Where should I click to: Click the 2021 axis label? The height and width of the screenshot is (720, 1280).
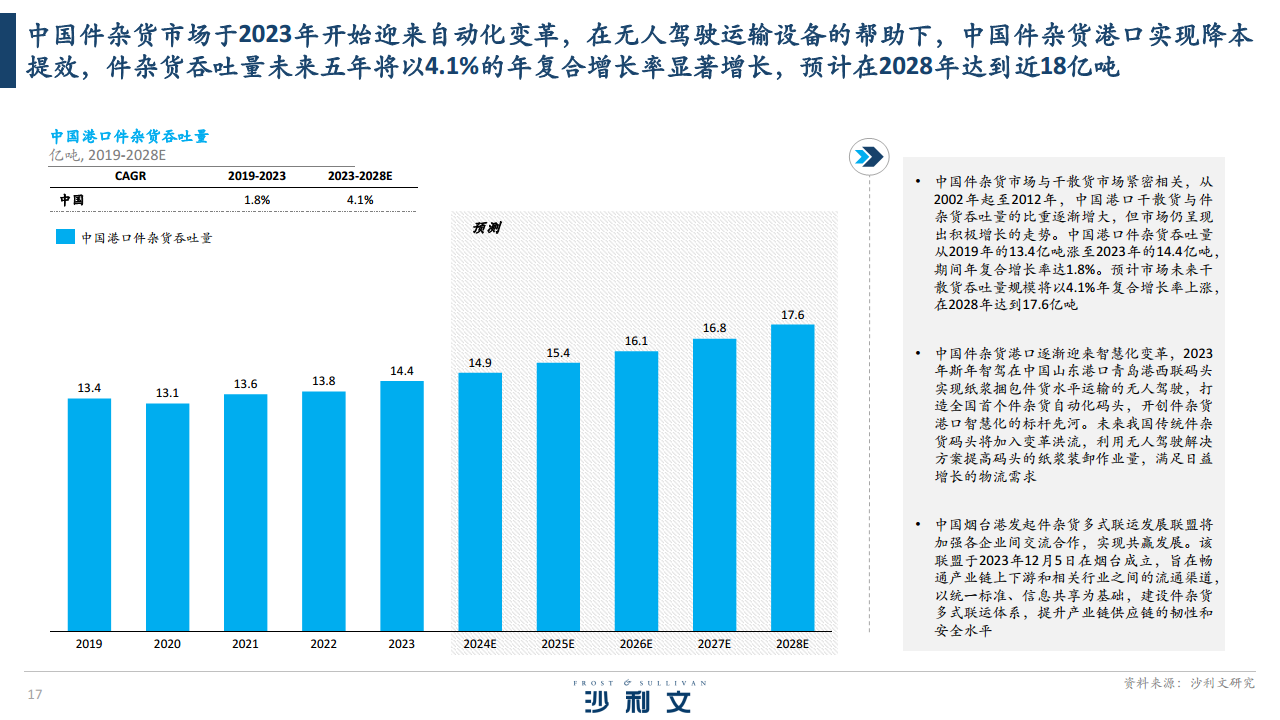[245, 644]
